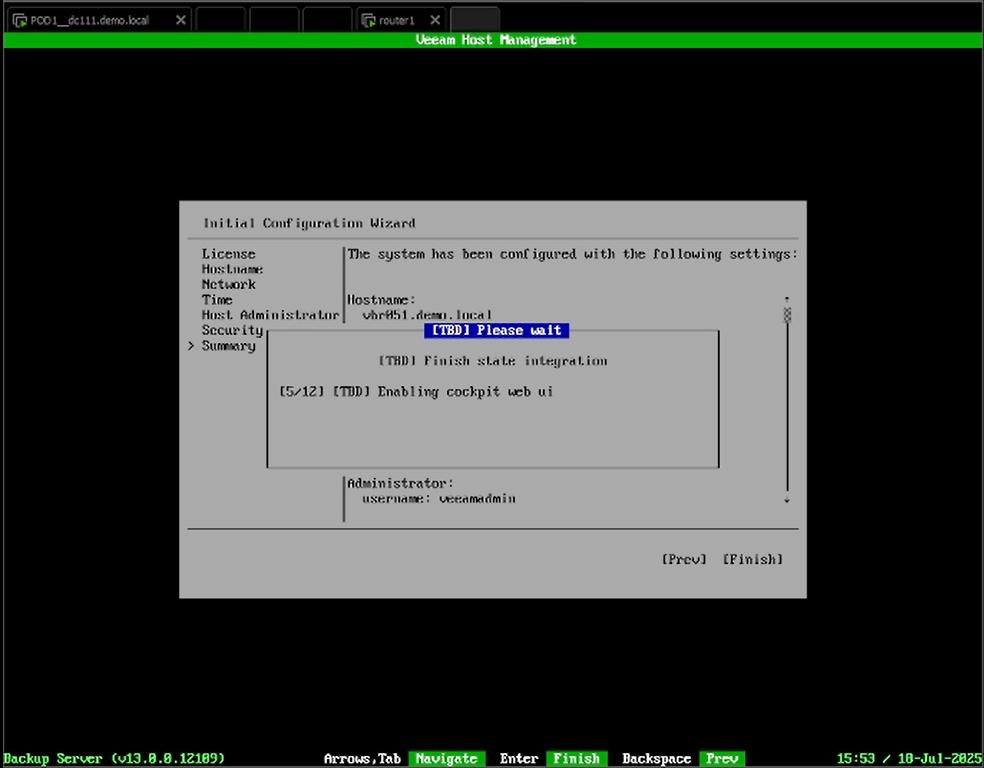Select the Host Administrator step

coord(270,315)
